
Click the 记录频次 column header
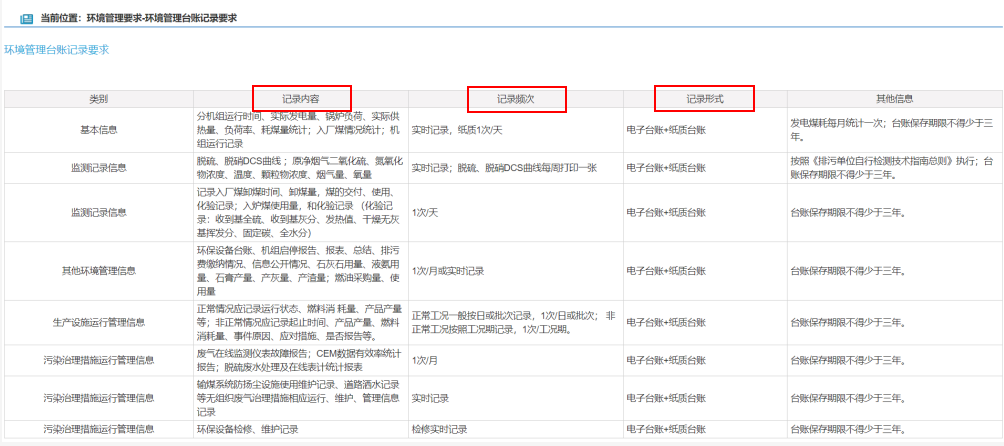(516, 99)
